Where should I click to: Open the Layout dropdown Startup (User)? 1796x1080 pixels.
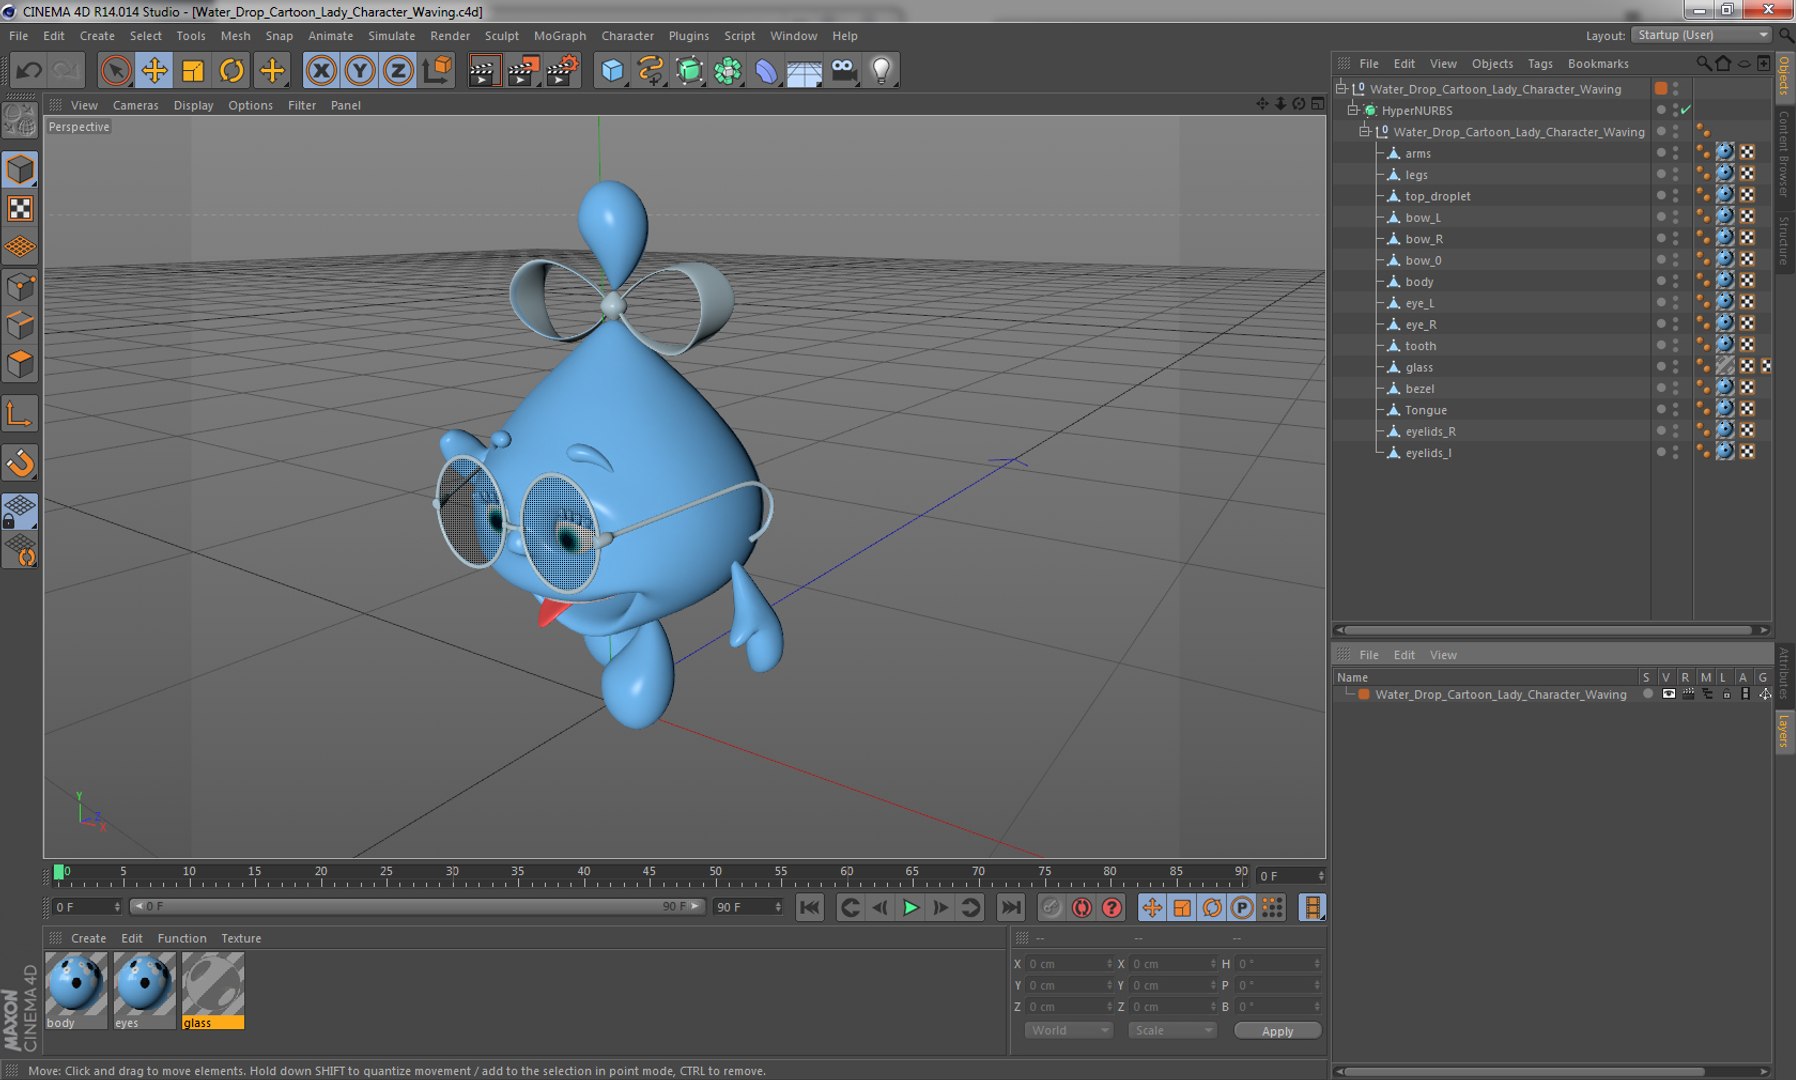click(1701, 35)
